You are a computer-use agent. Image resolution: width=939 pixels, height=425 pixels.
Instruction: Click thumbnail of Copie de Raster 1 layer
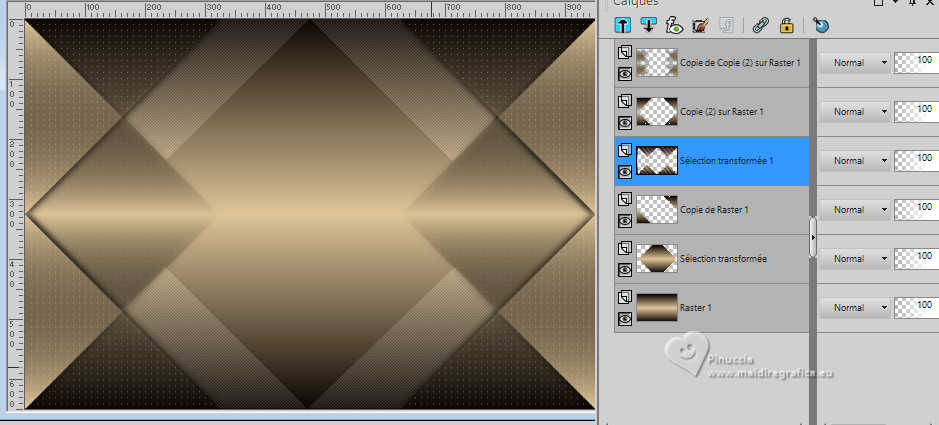pos(657,210)
